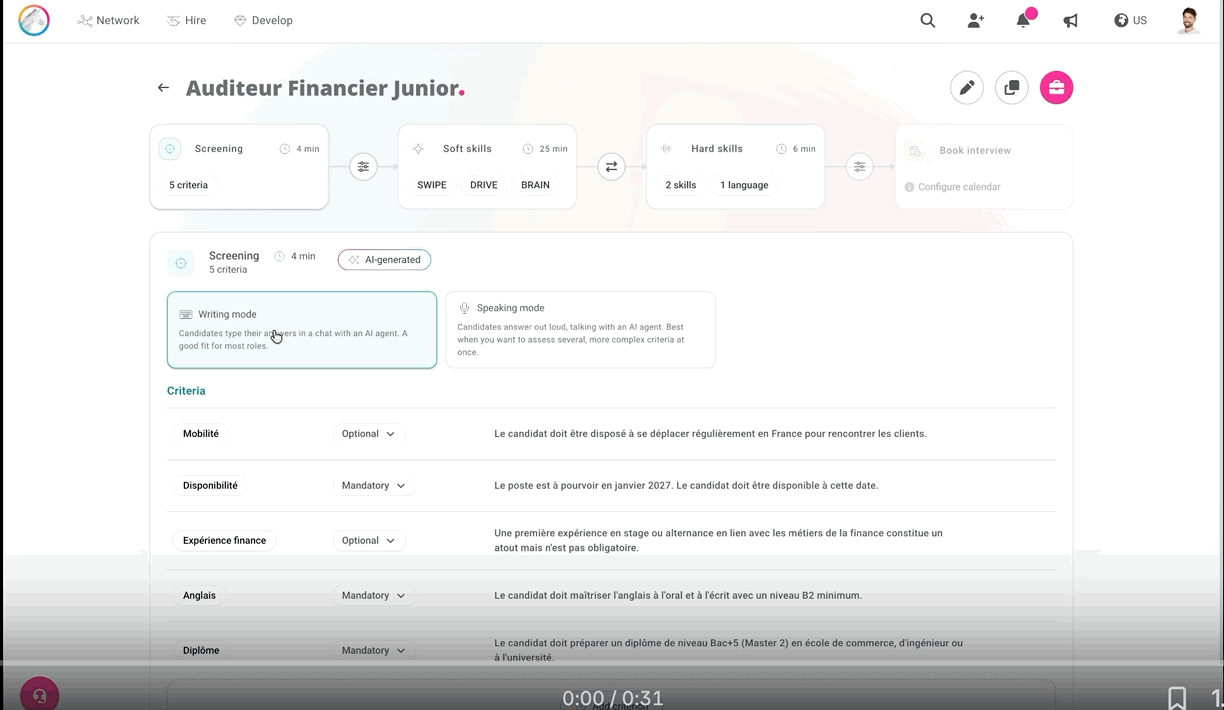Open the Mandatory dropdown for Anglais
Image resolution: width=1224 pixels, height=710 pixels.
[373, 596]
